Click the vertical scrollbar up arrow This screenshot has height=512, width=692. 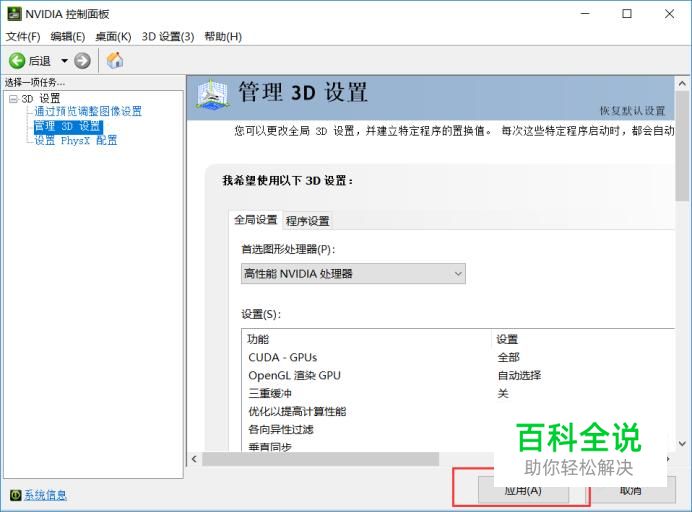[x=682, y=83]
